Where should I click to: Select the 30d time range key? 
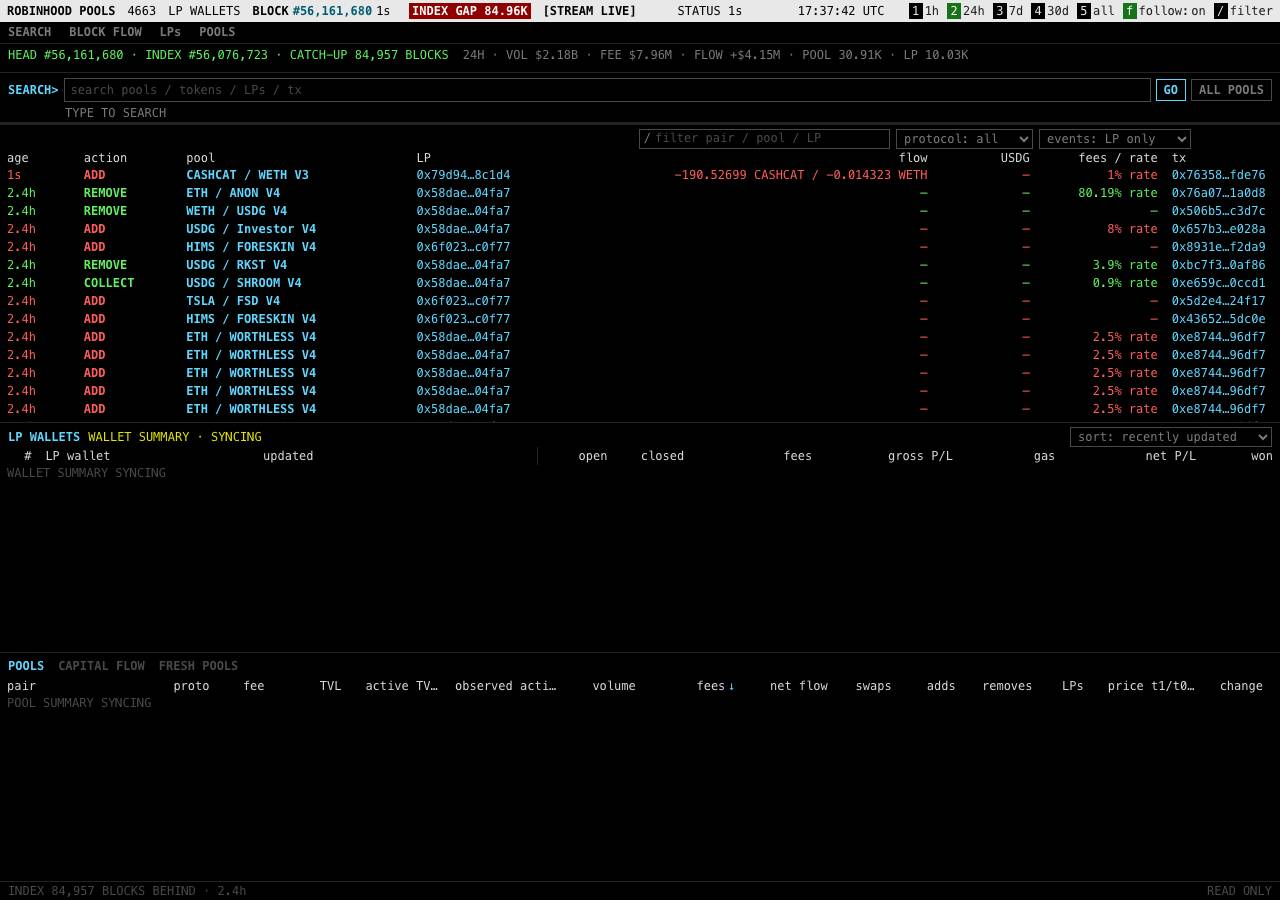1050,11
